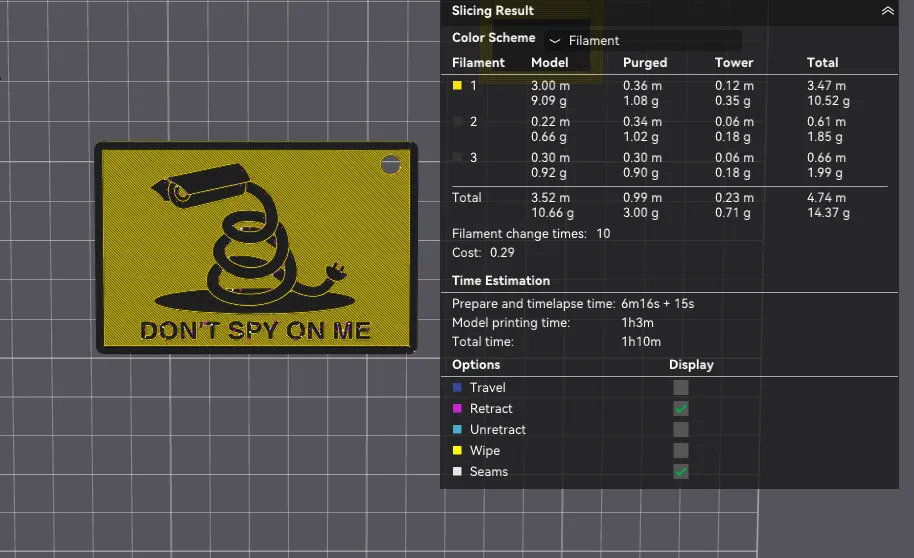
Task: Collapse the Slicing Result panel
Action: click(887, 10)
